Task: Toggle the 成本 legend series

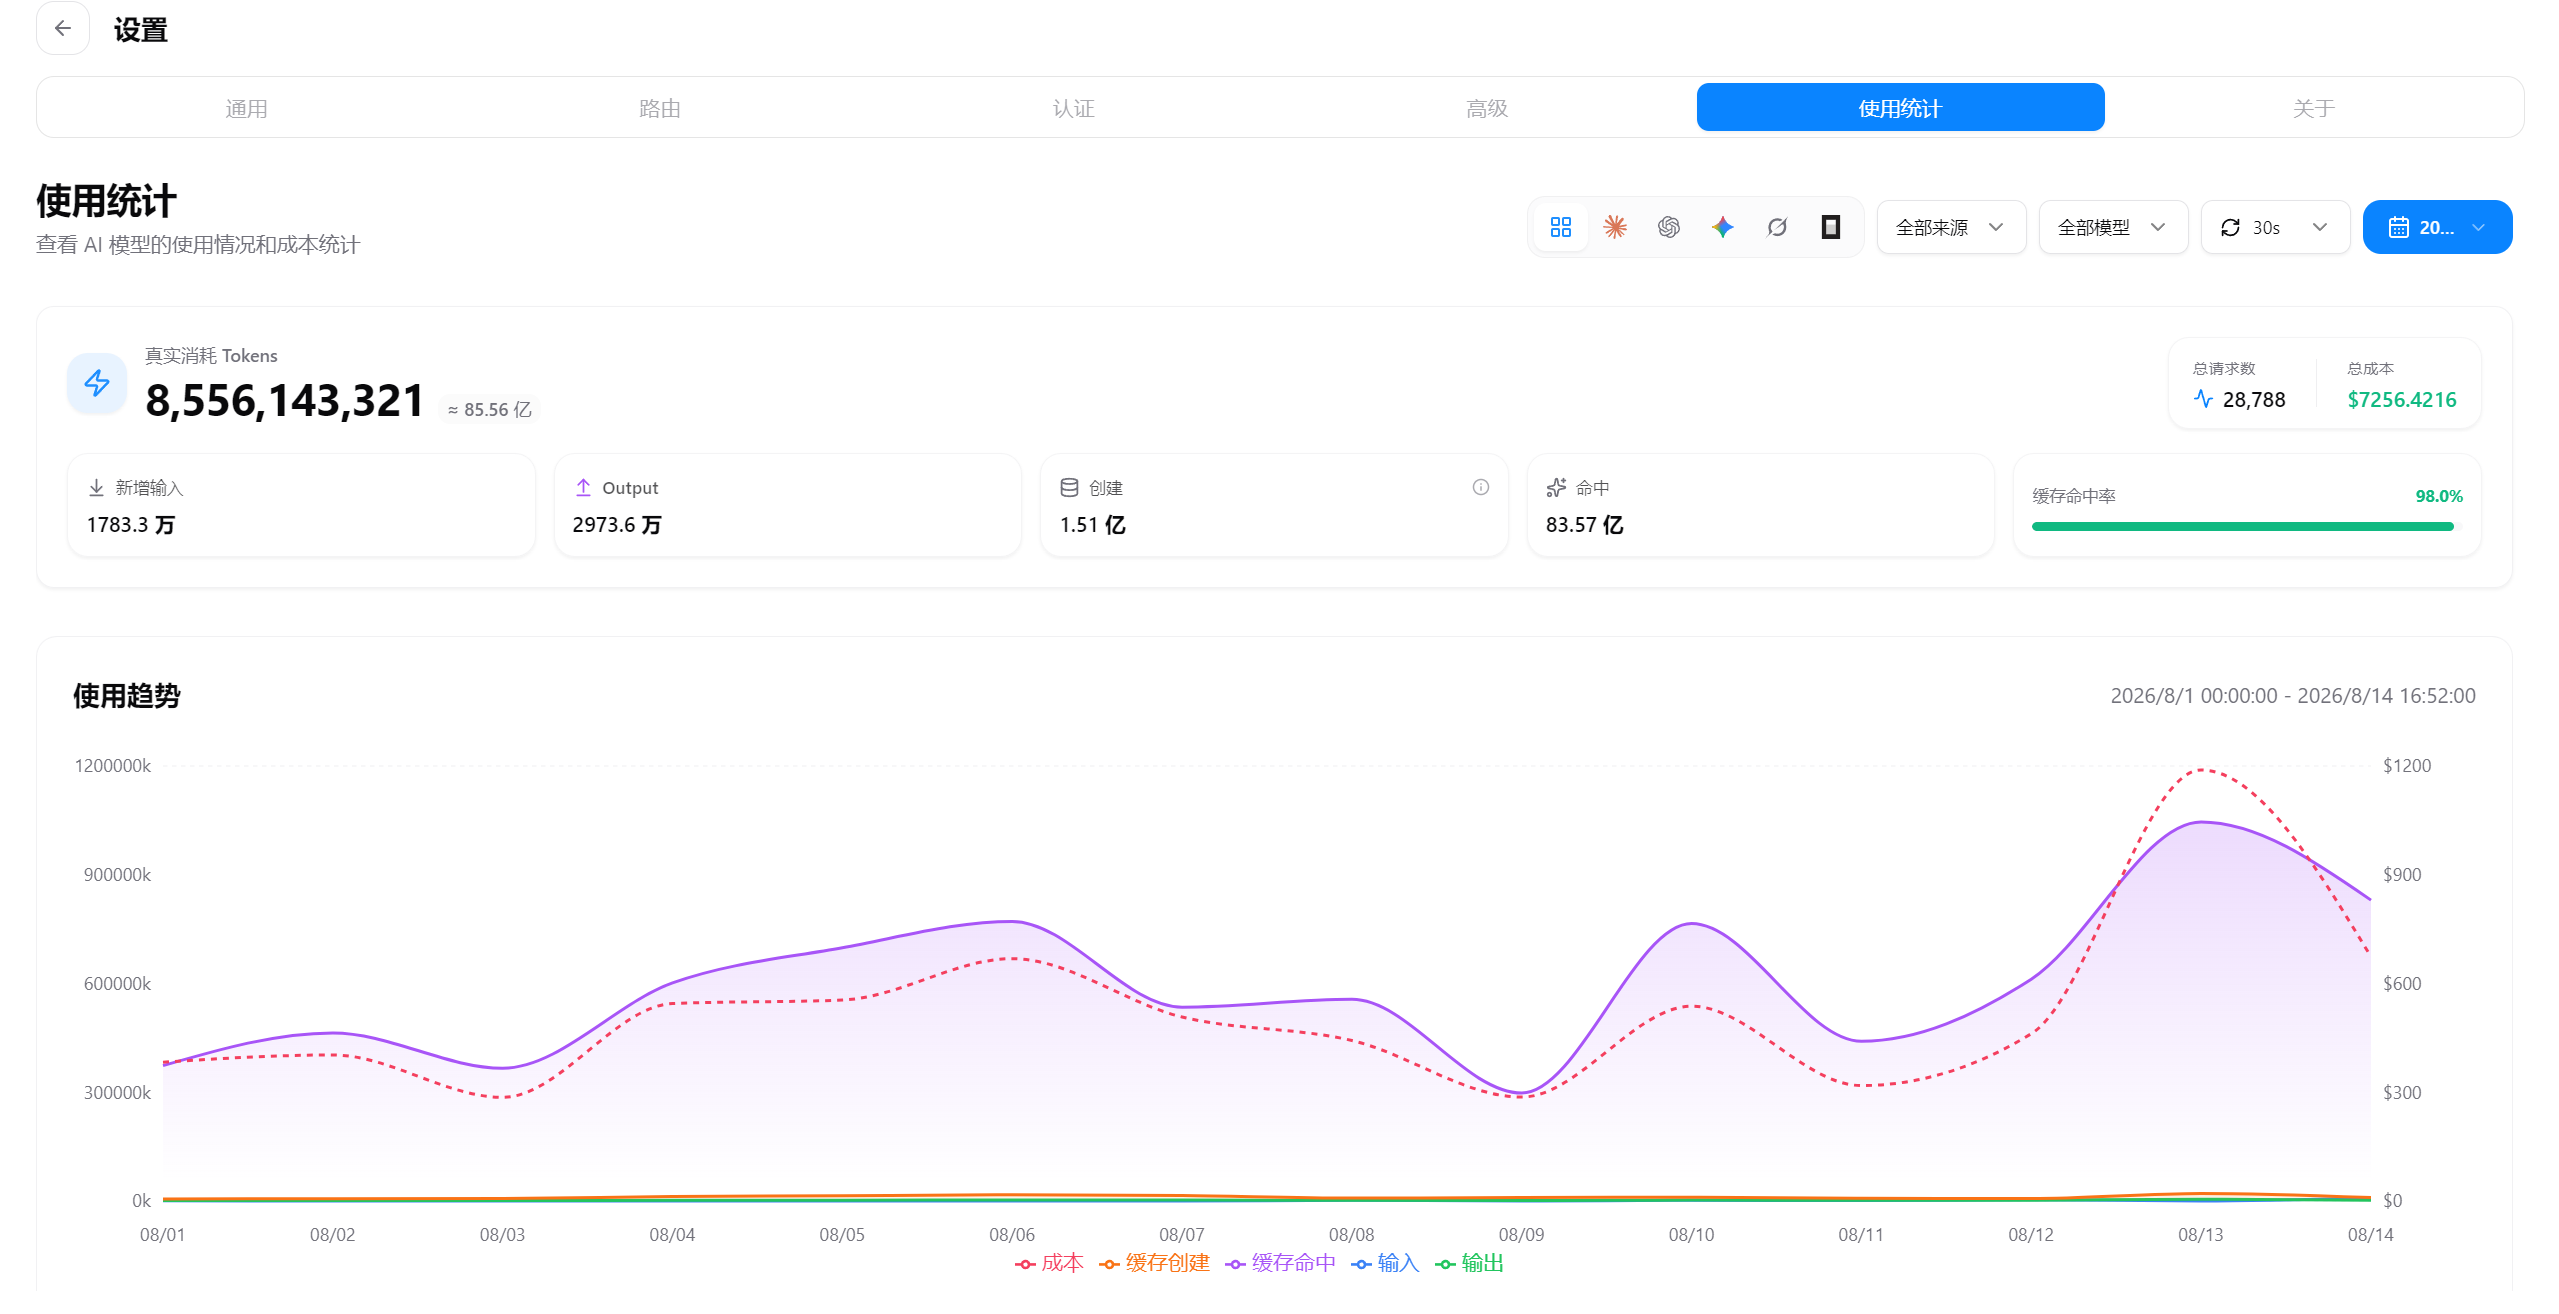Action: [x=1049, y=1263]
